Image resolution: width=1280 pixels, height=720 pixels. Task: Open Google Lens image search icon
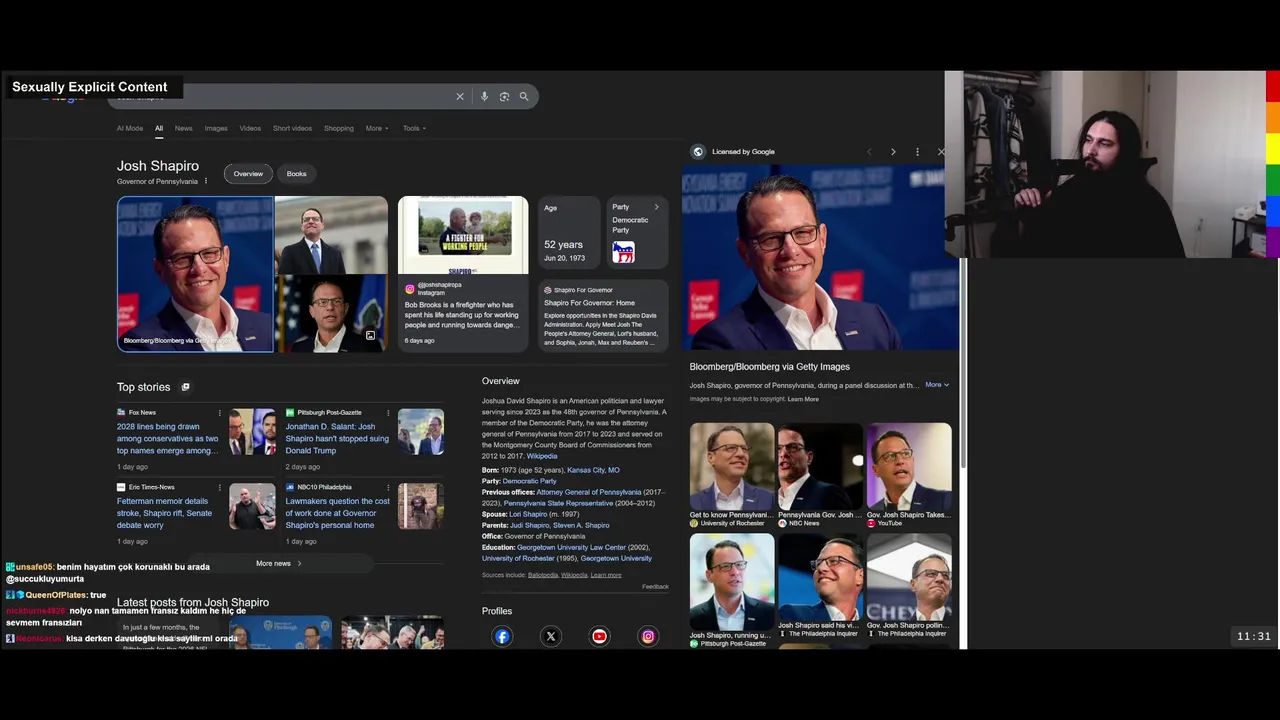pyautogui.click(x=504, y=97)
